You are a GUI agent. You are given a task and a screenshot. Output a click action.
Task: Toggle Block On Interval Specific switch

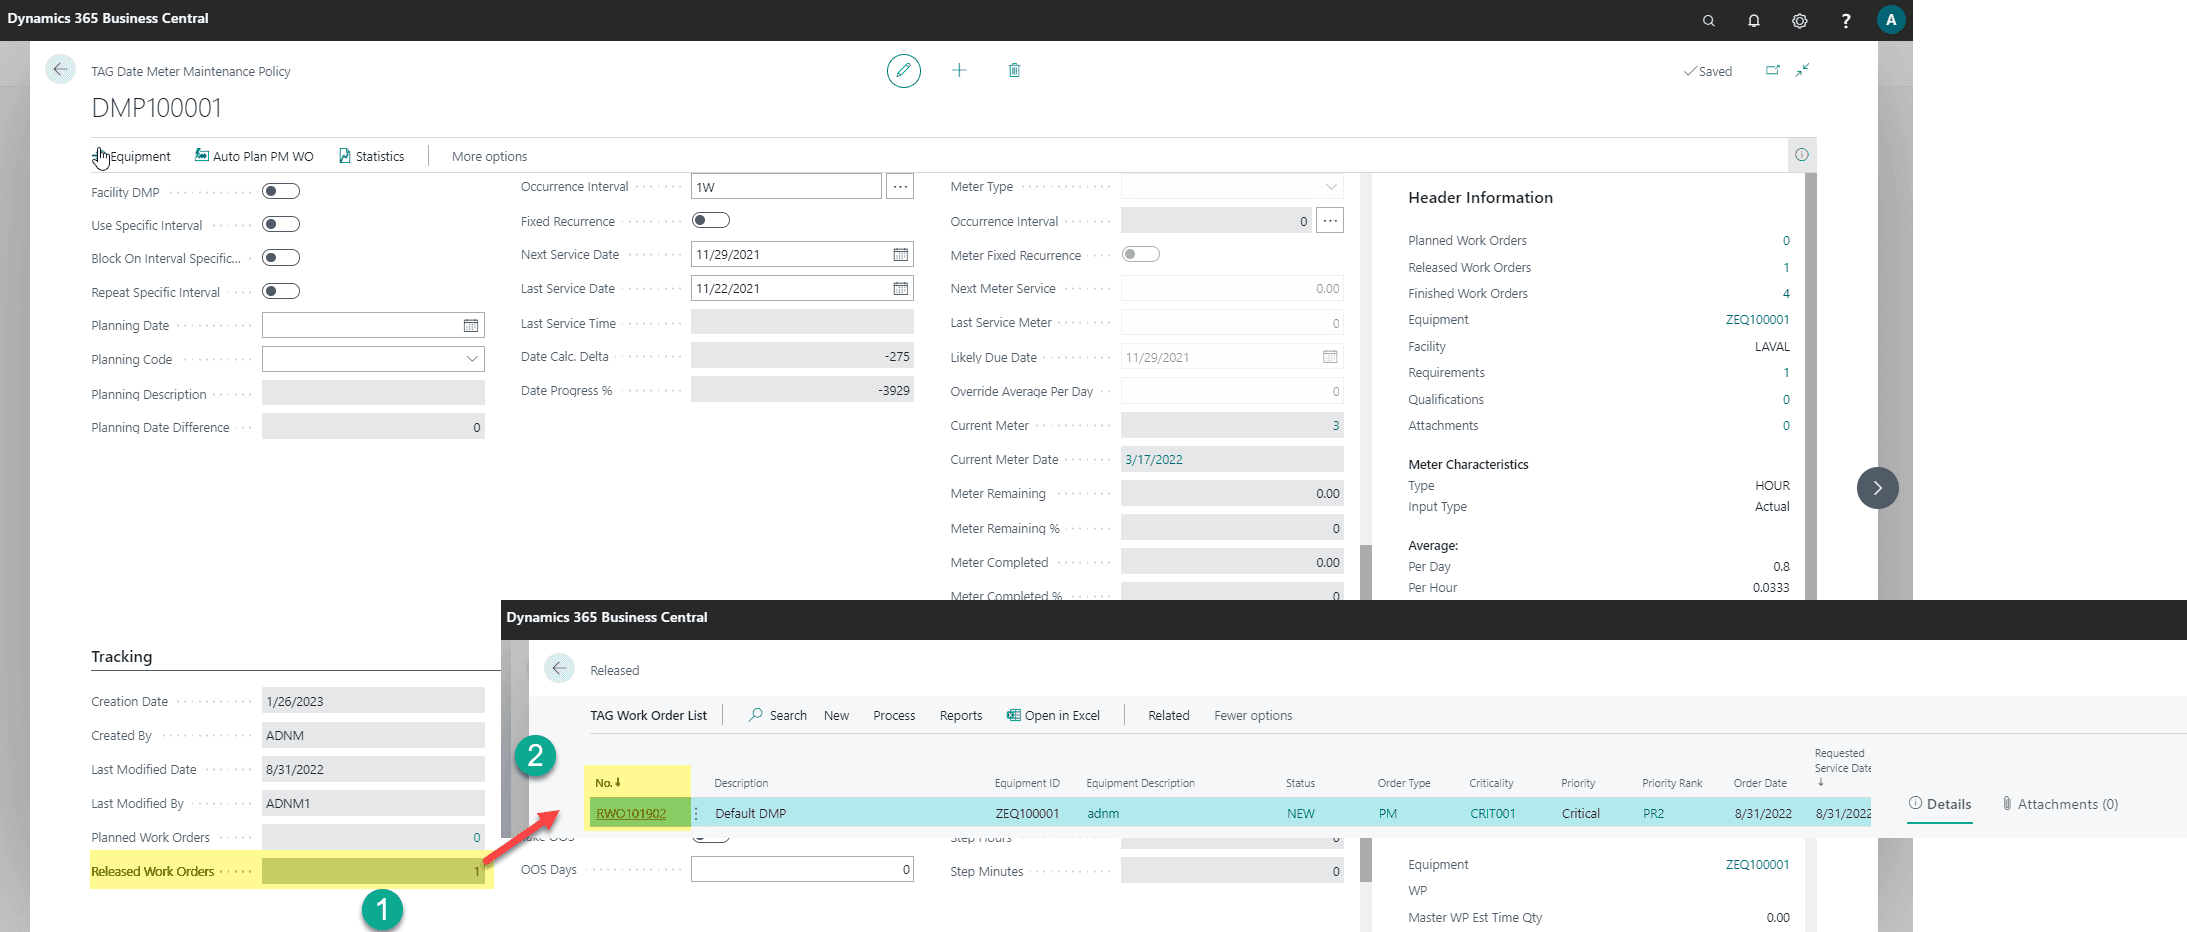(x=281, y=258)
